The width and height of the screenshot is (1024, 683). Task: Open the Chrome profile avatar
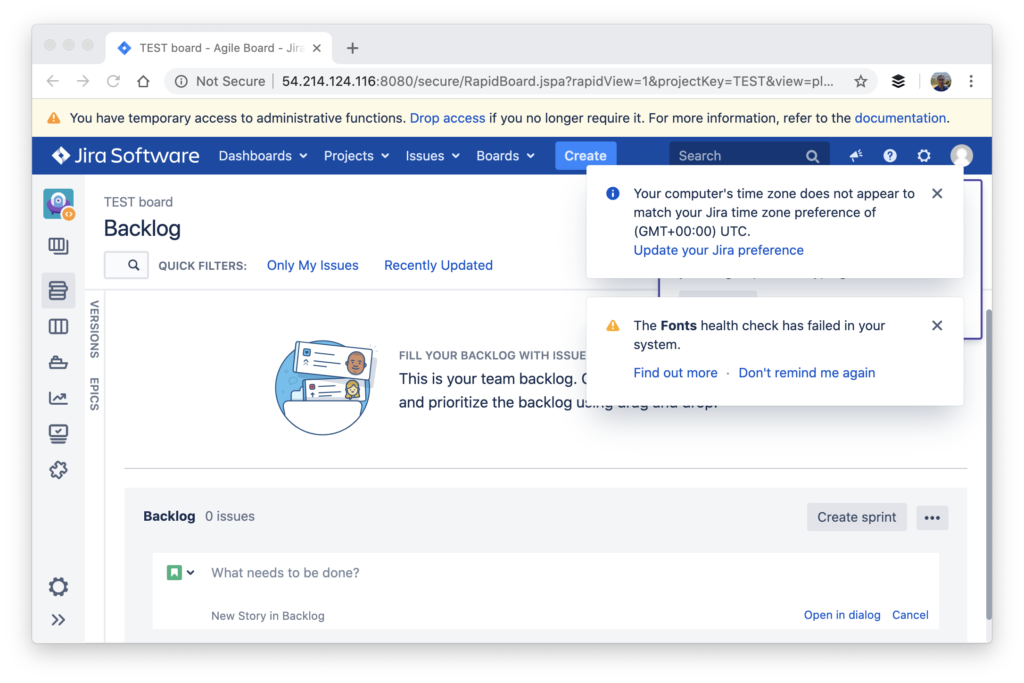pos(940,81)
